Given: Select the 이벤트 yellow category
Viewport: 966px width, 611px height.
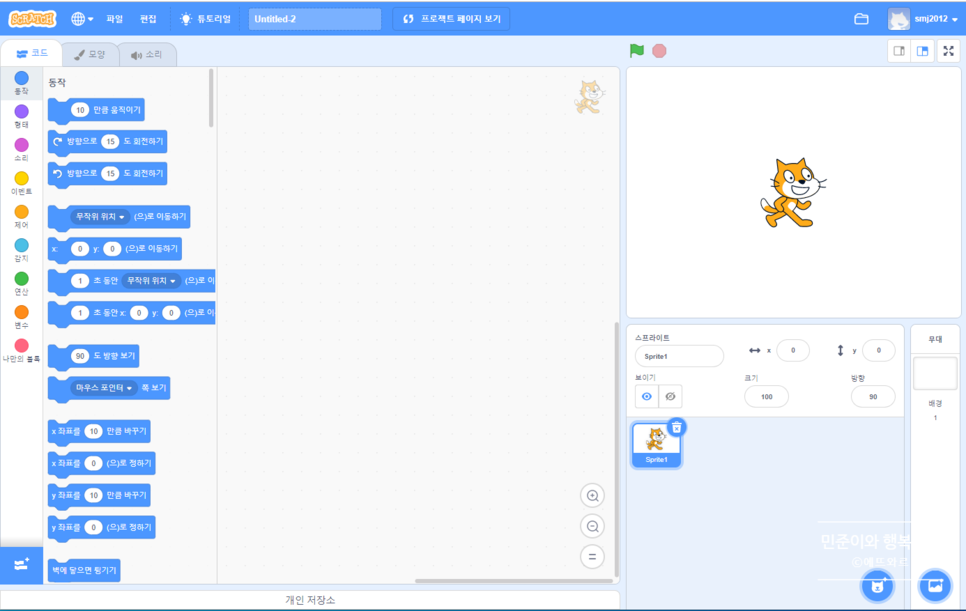Looking at the screenshot, I should click(x=21, y=183).
